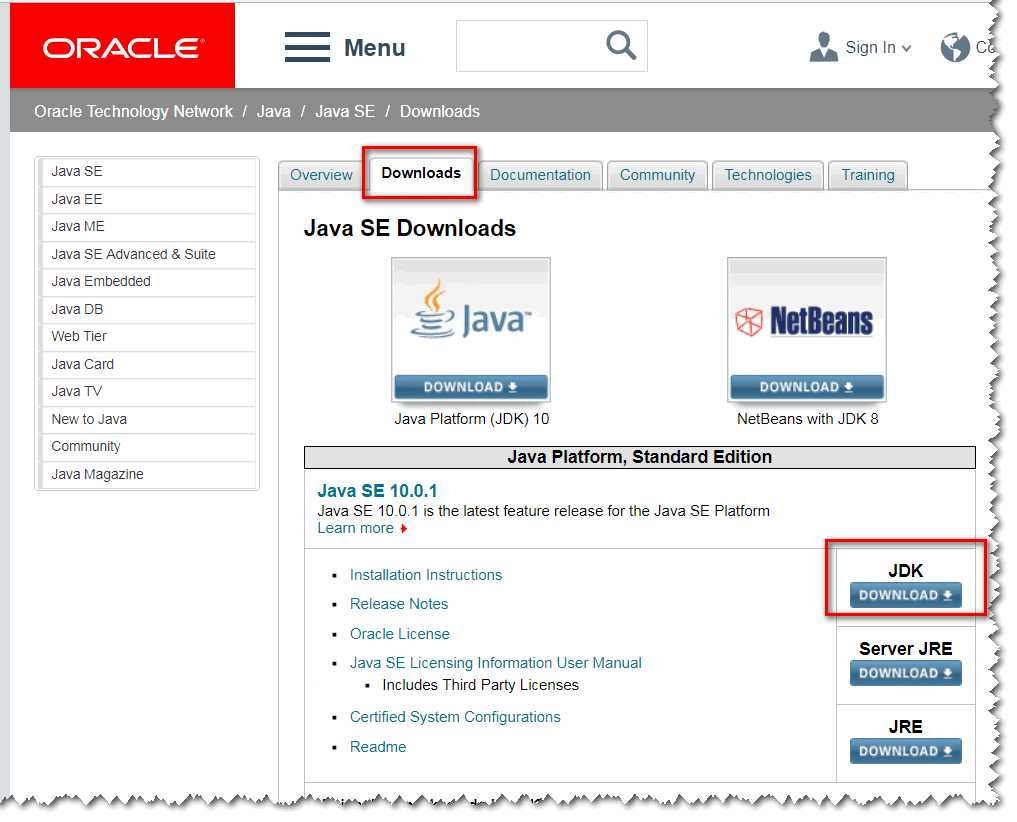The height and width of the screenshot is (822, 1017).
Task: Select Java TV sidebar item
Action: (x=148, y=392)
